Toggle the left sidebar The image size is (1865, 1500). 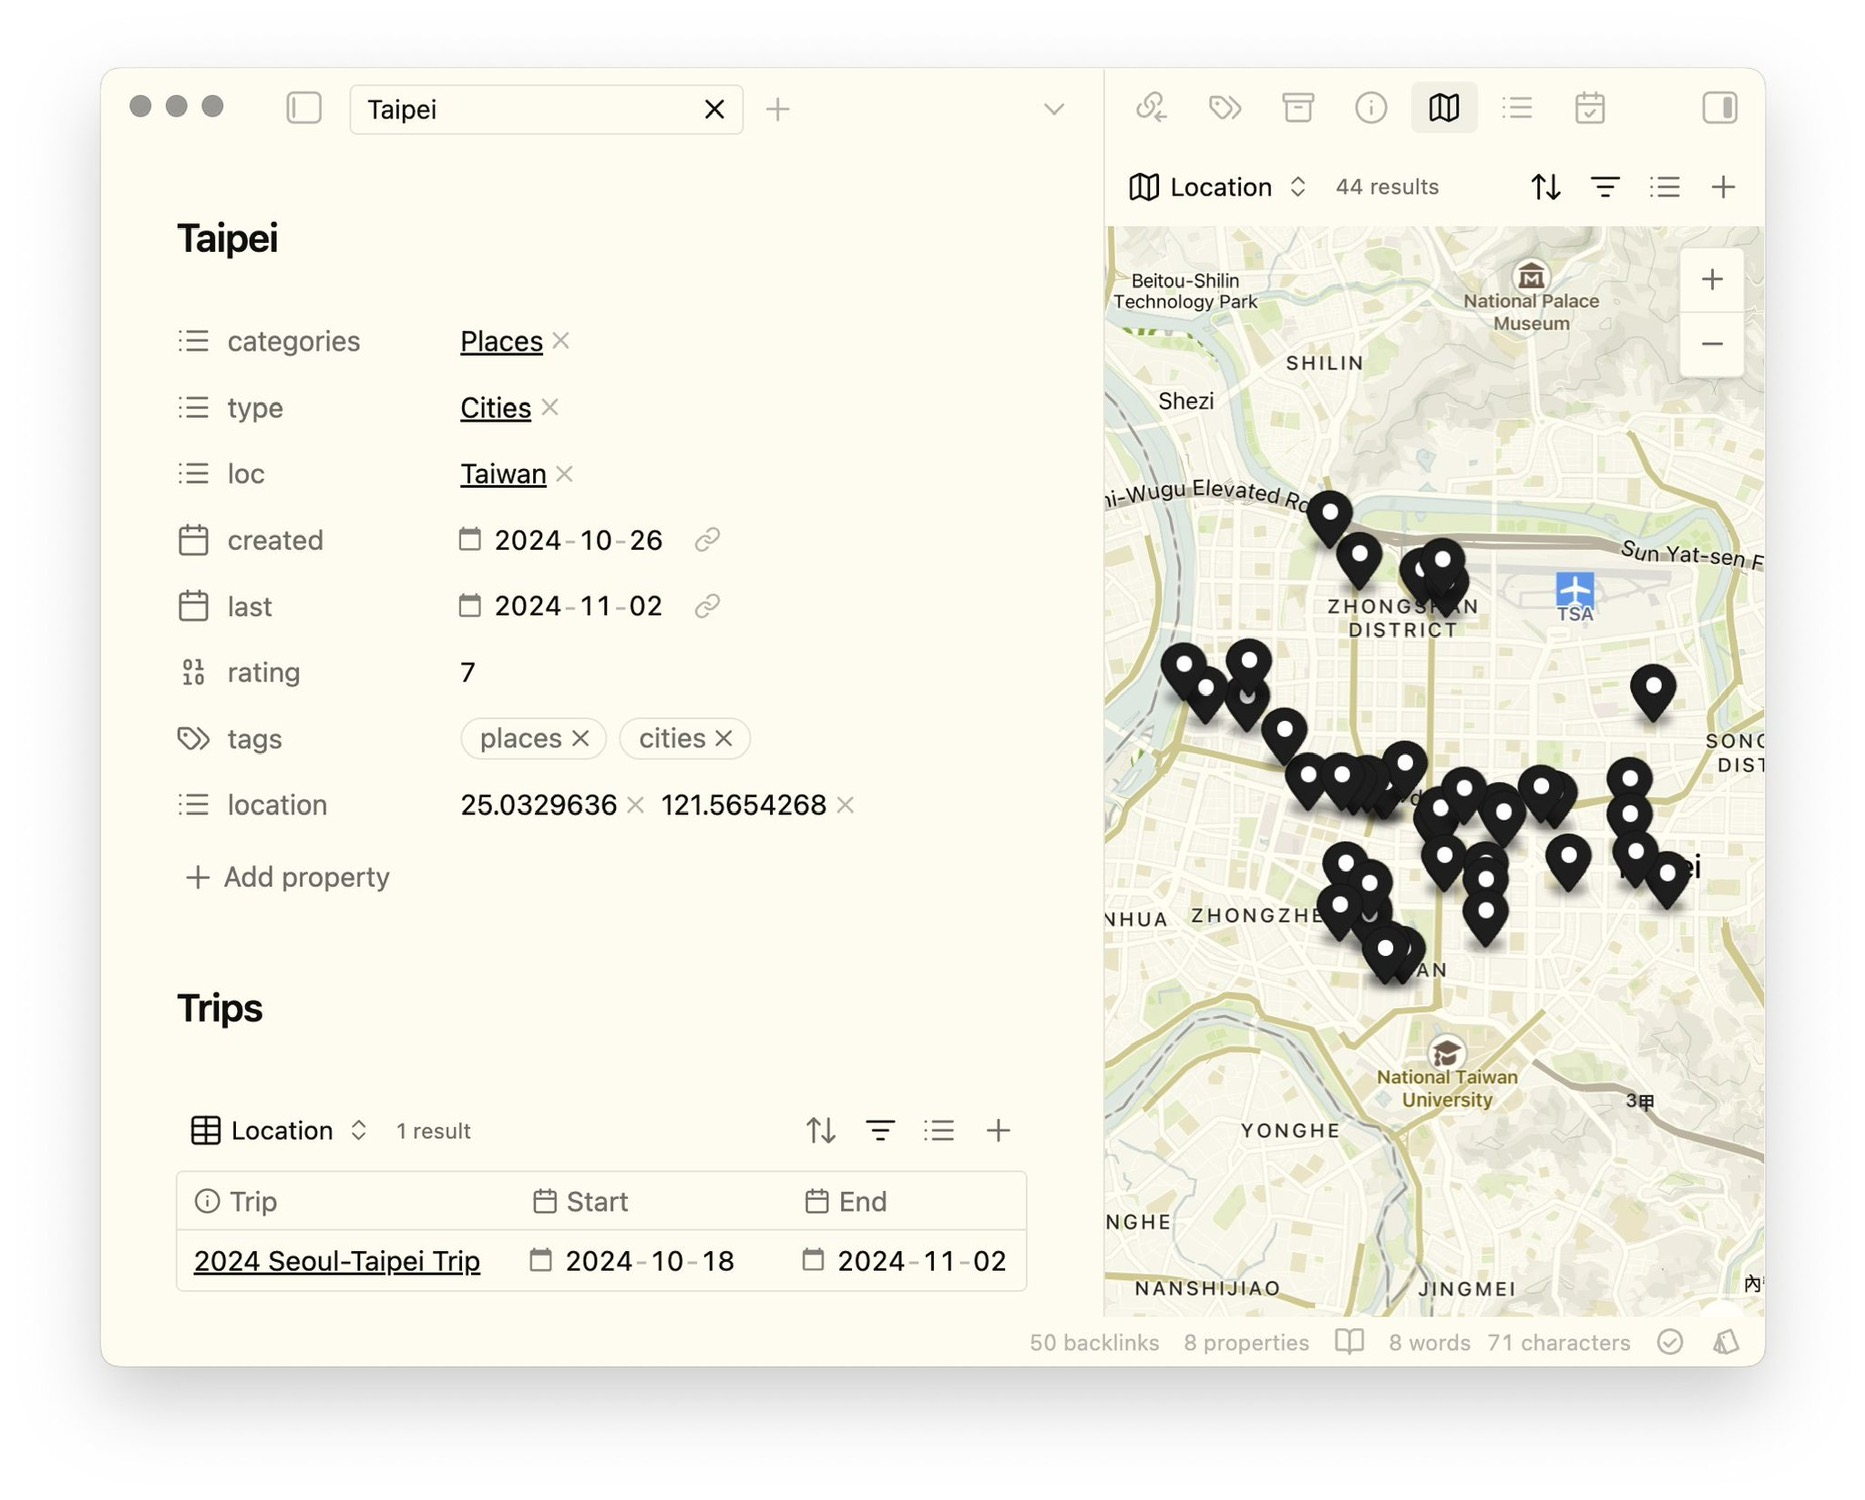coord(304,108)
